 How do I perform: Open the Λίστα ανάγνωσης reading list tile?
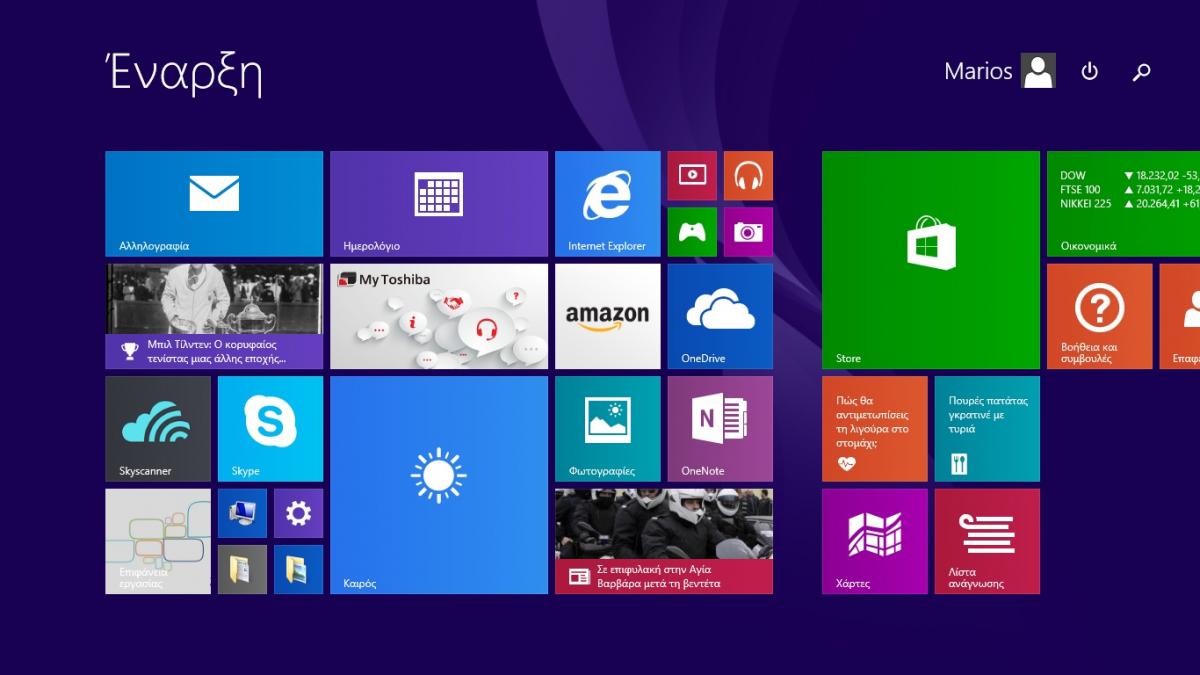point(987,541)
